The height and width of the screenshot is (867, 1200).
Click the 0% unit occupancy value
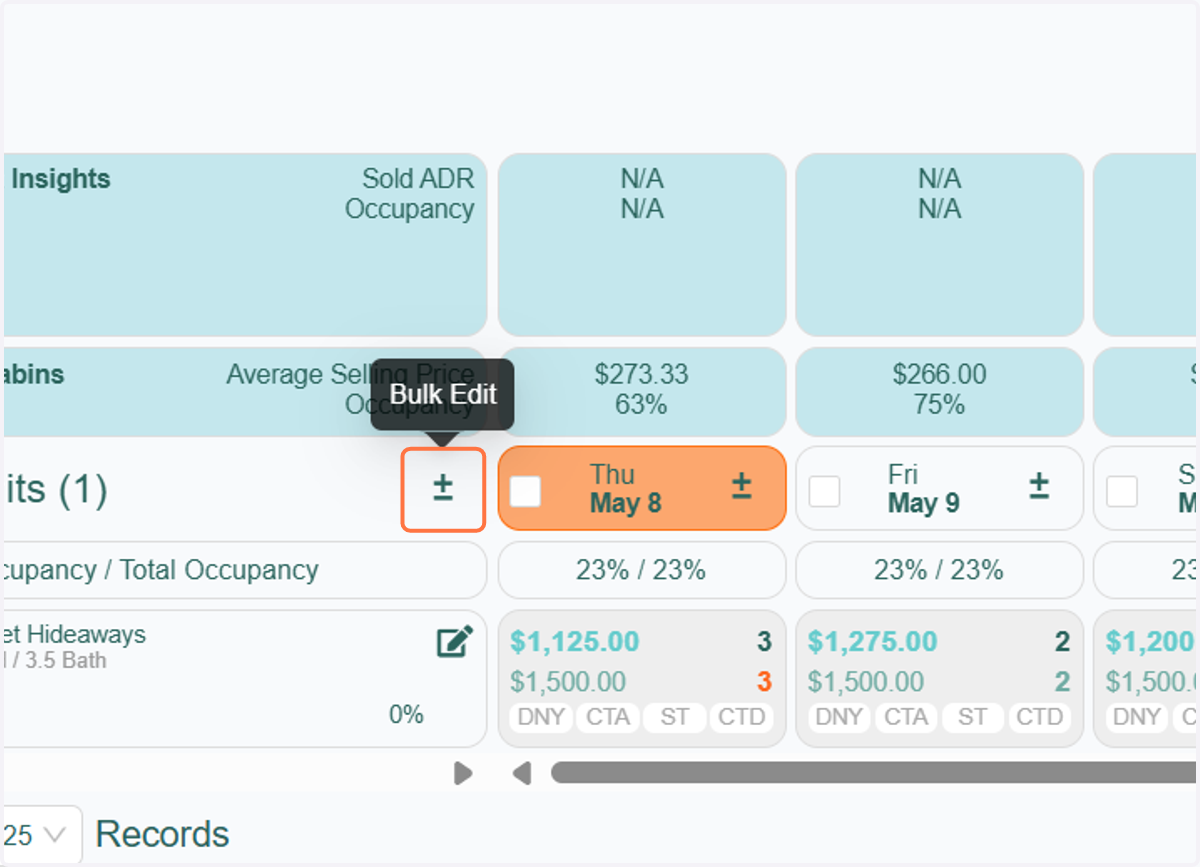coord(406,714)
